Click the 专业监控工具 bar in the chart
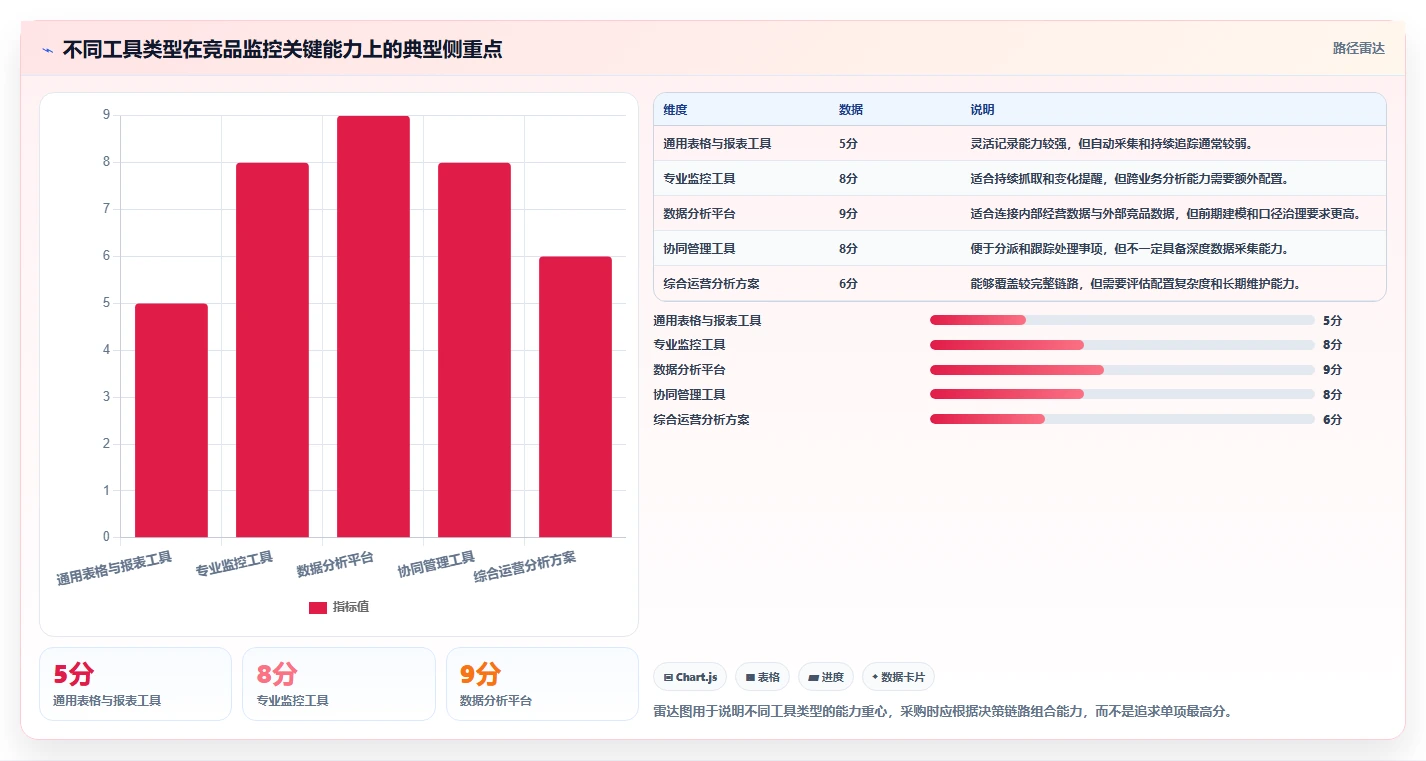 pos(272,350)
